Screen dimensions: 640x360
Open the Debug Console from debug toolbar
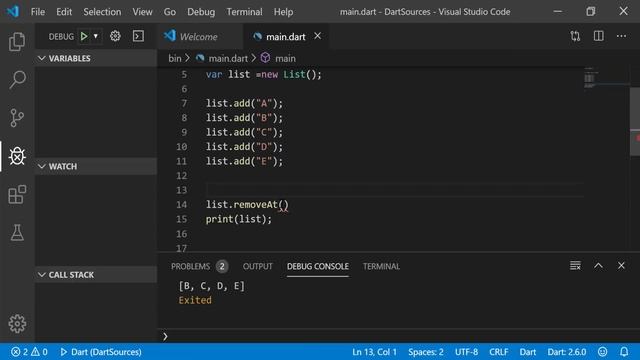pos(138,36)
